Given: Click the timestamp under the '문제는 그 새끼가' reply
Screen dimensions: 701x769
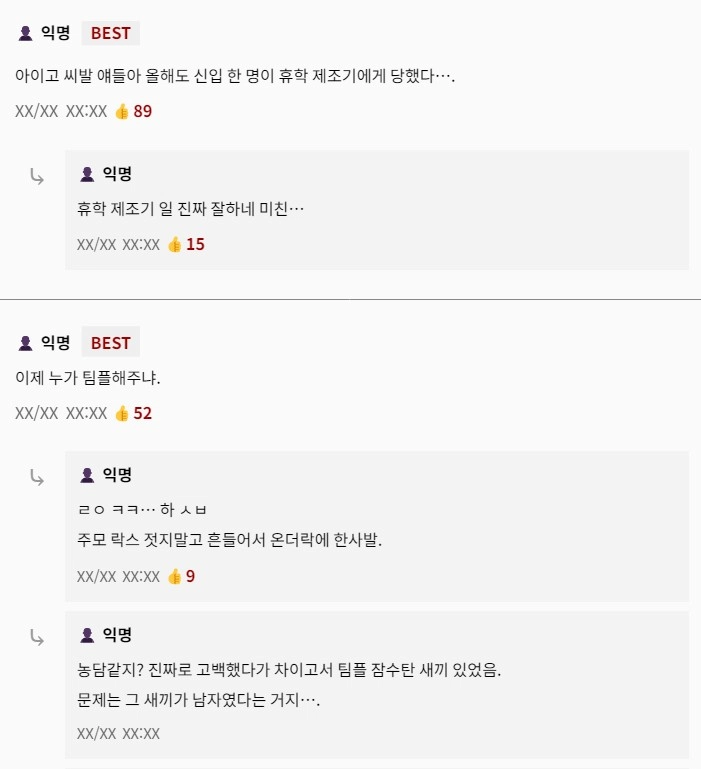Looking at the screenshot, I should pyautogui.click(x=118, y=733).
